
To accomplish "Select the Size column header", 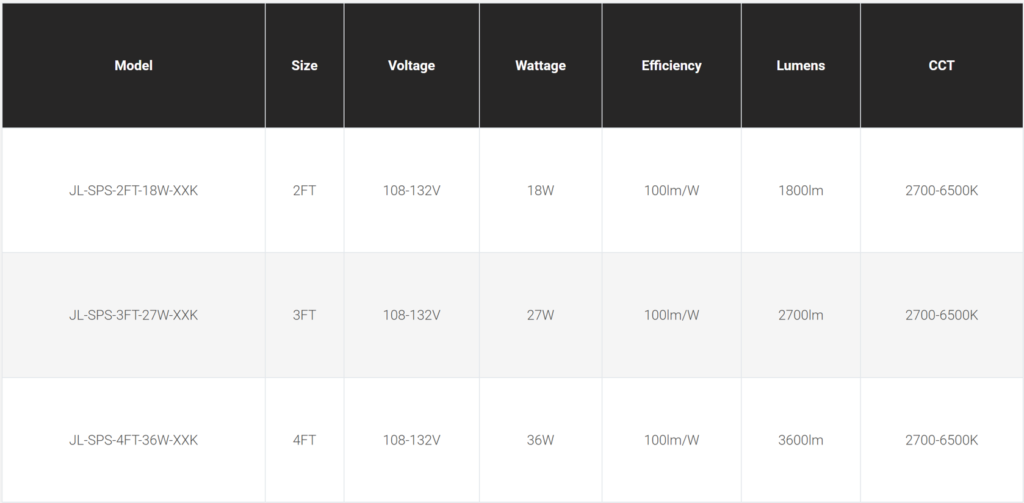I will 304,66.
